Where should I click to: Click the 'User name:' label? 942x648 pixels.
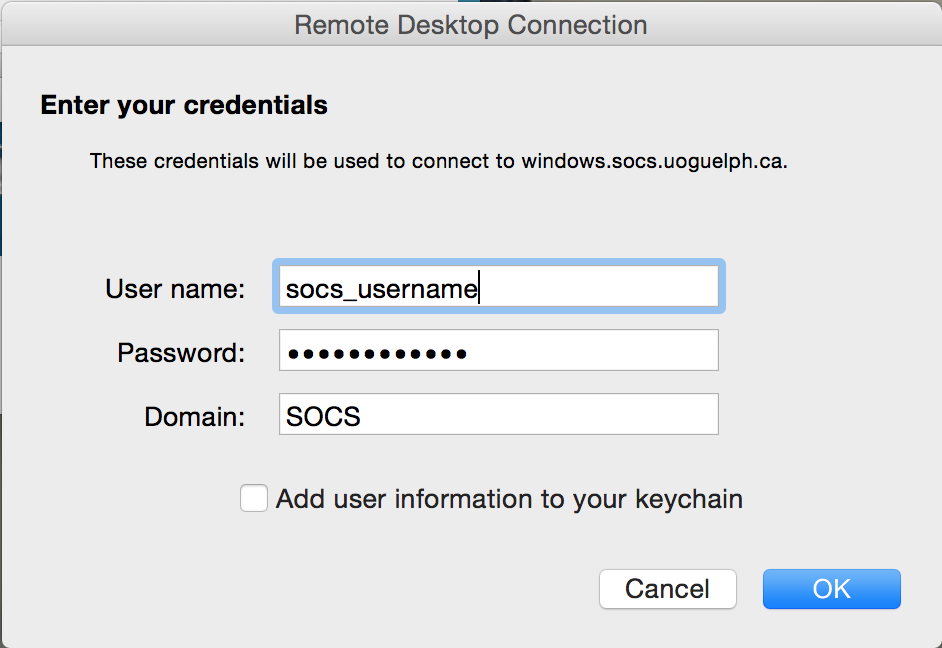pyautogui.click(x=174, y=289)
